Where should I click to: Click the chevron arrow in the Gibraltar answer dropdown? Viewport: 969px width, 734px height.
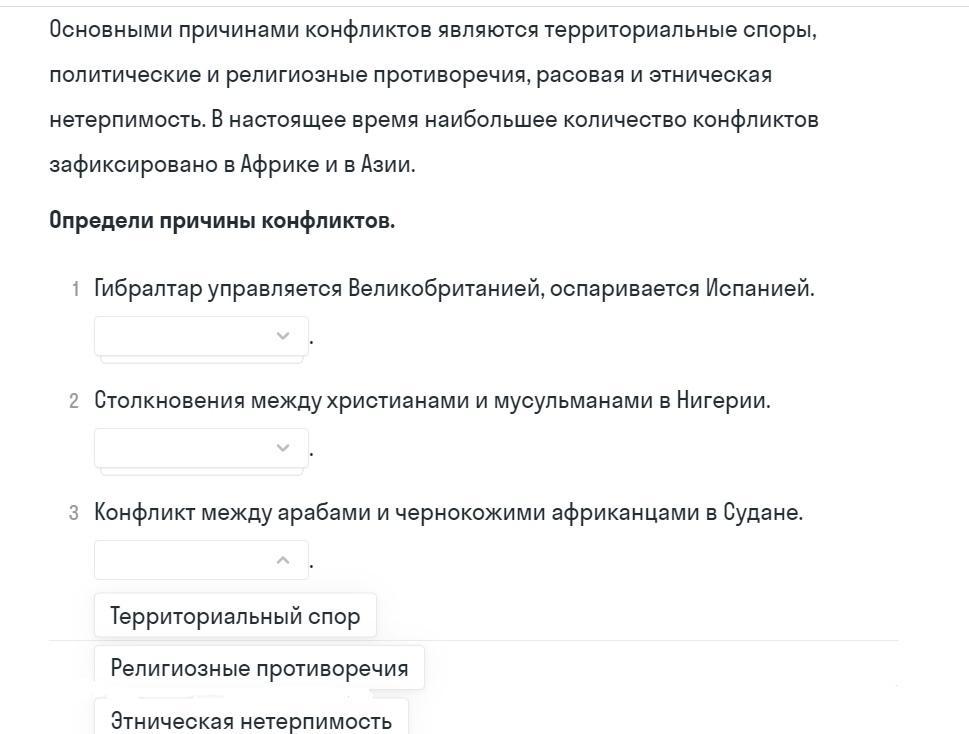(283, 336)
